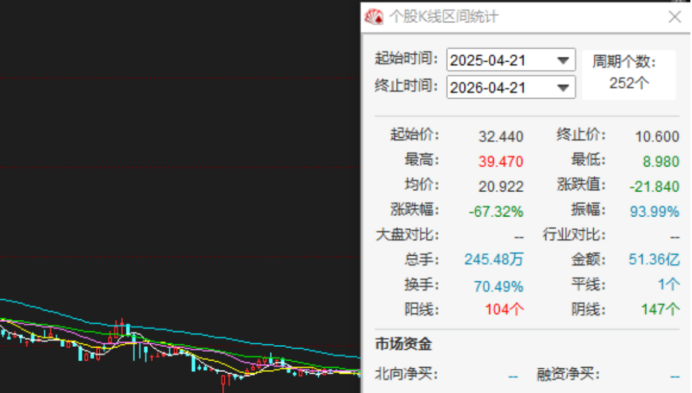Screen dimensions: 692x393
Task: Click the 终止价 value 10.600
Action: pyautogui.click(x=657, y=136)
